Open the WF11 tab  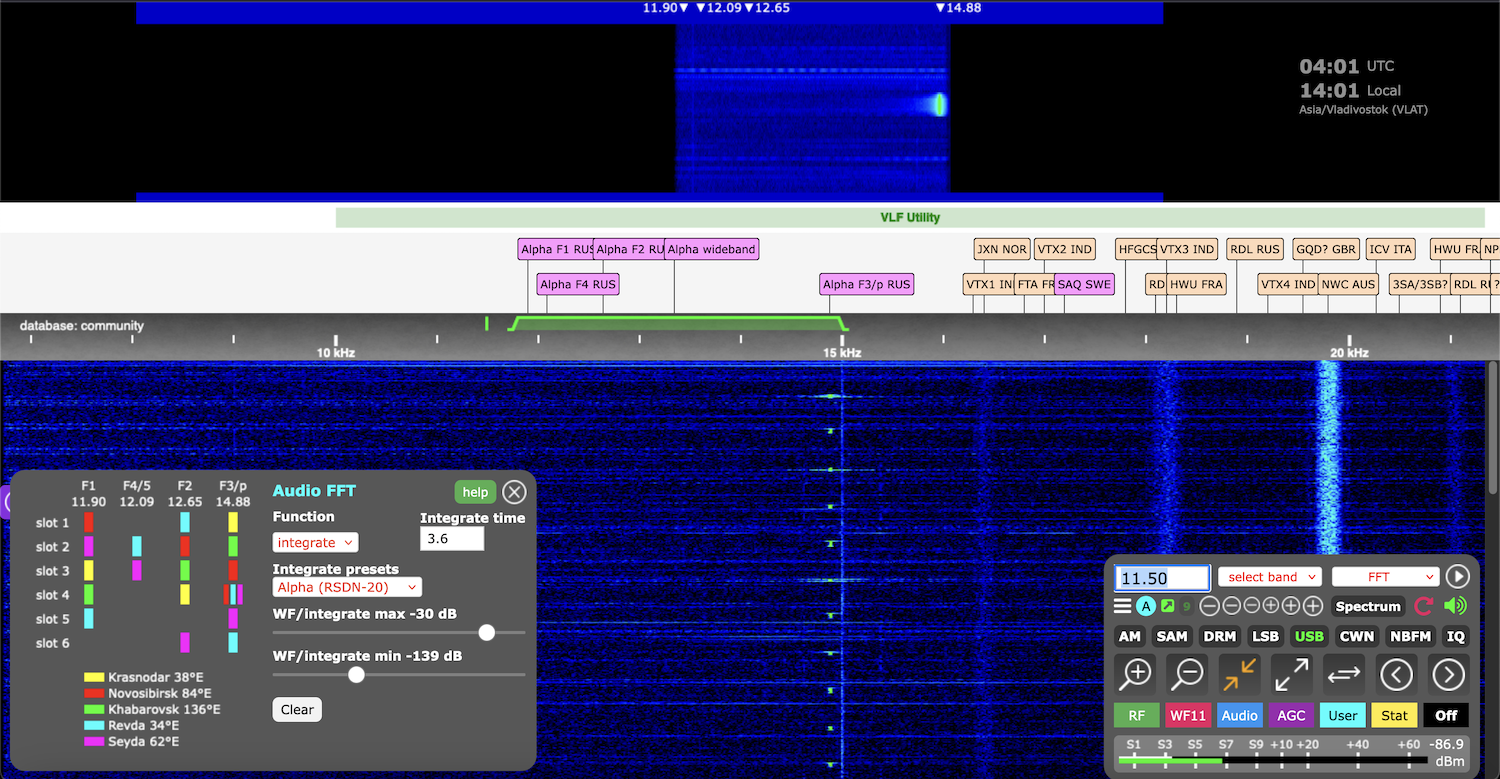tap(1189, 715)
